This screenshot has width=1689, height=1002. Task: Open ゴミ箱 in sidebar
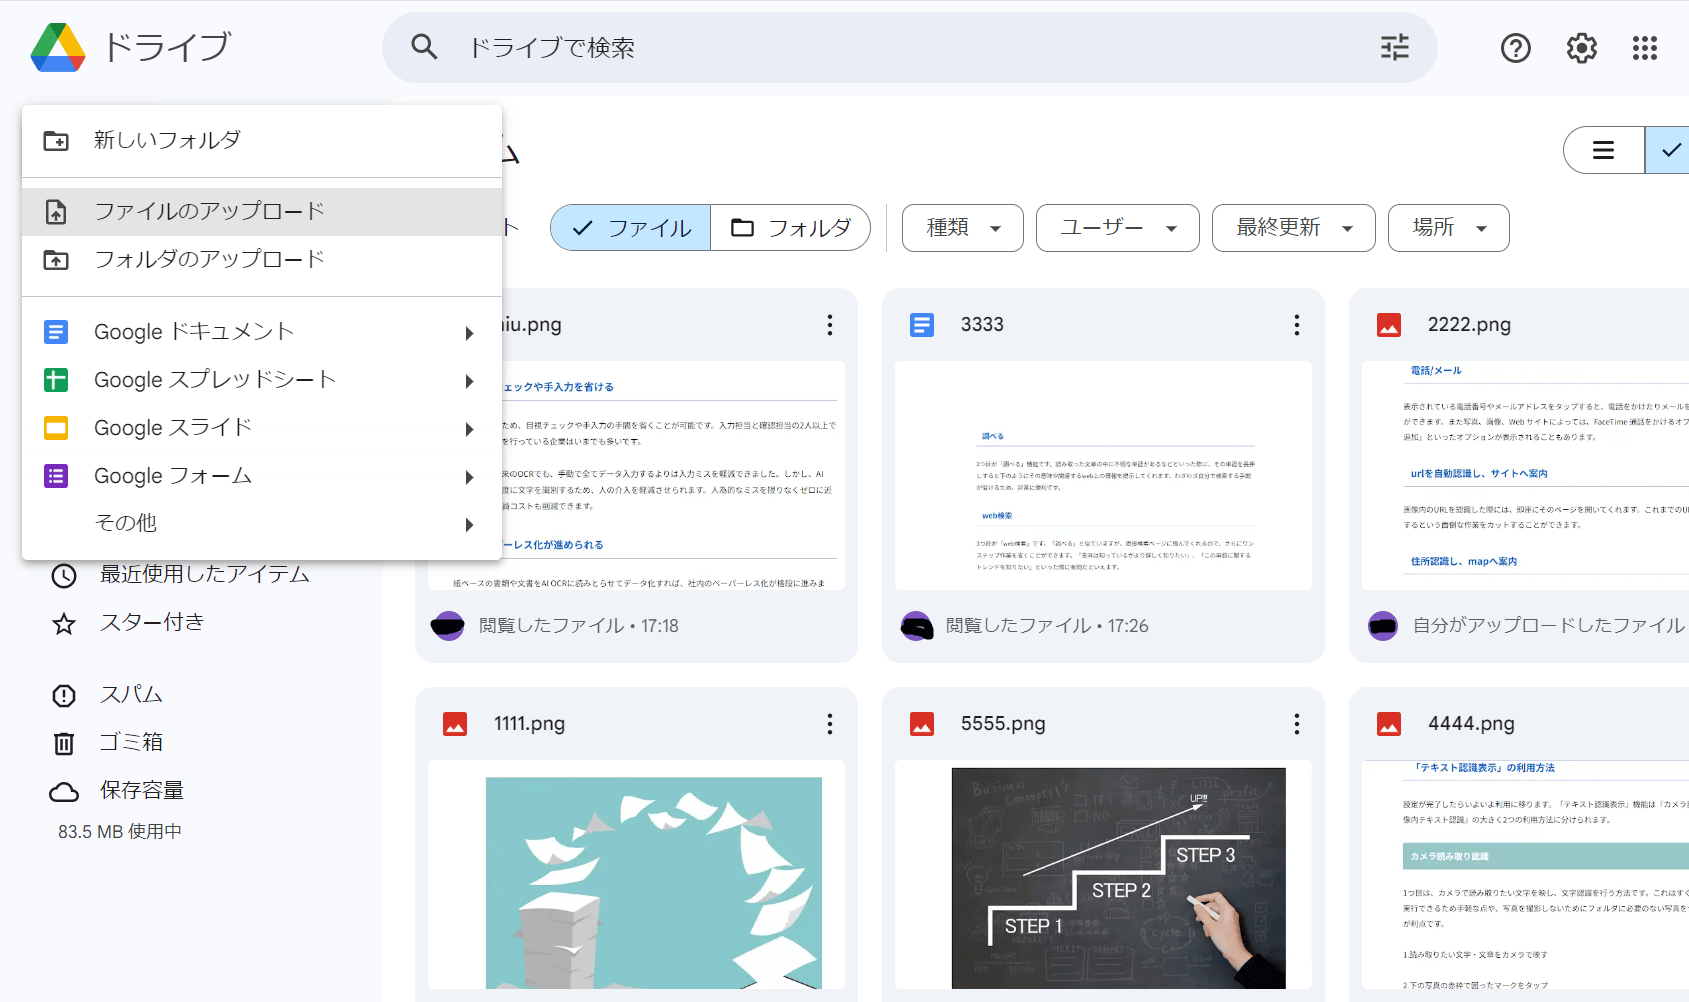[x=131, y=743]
